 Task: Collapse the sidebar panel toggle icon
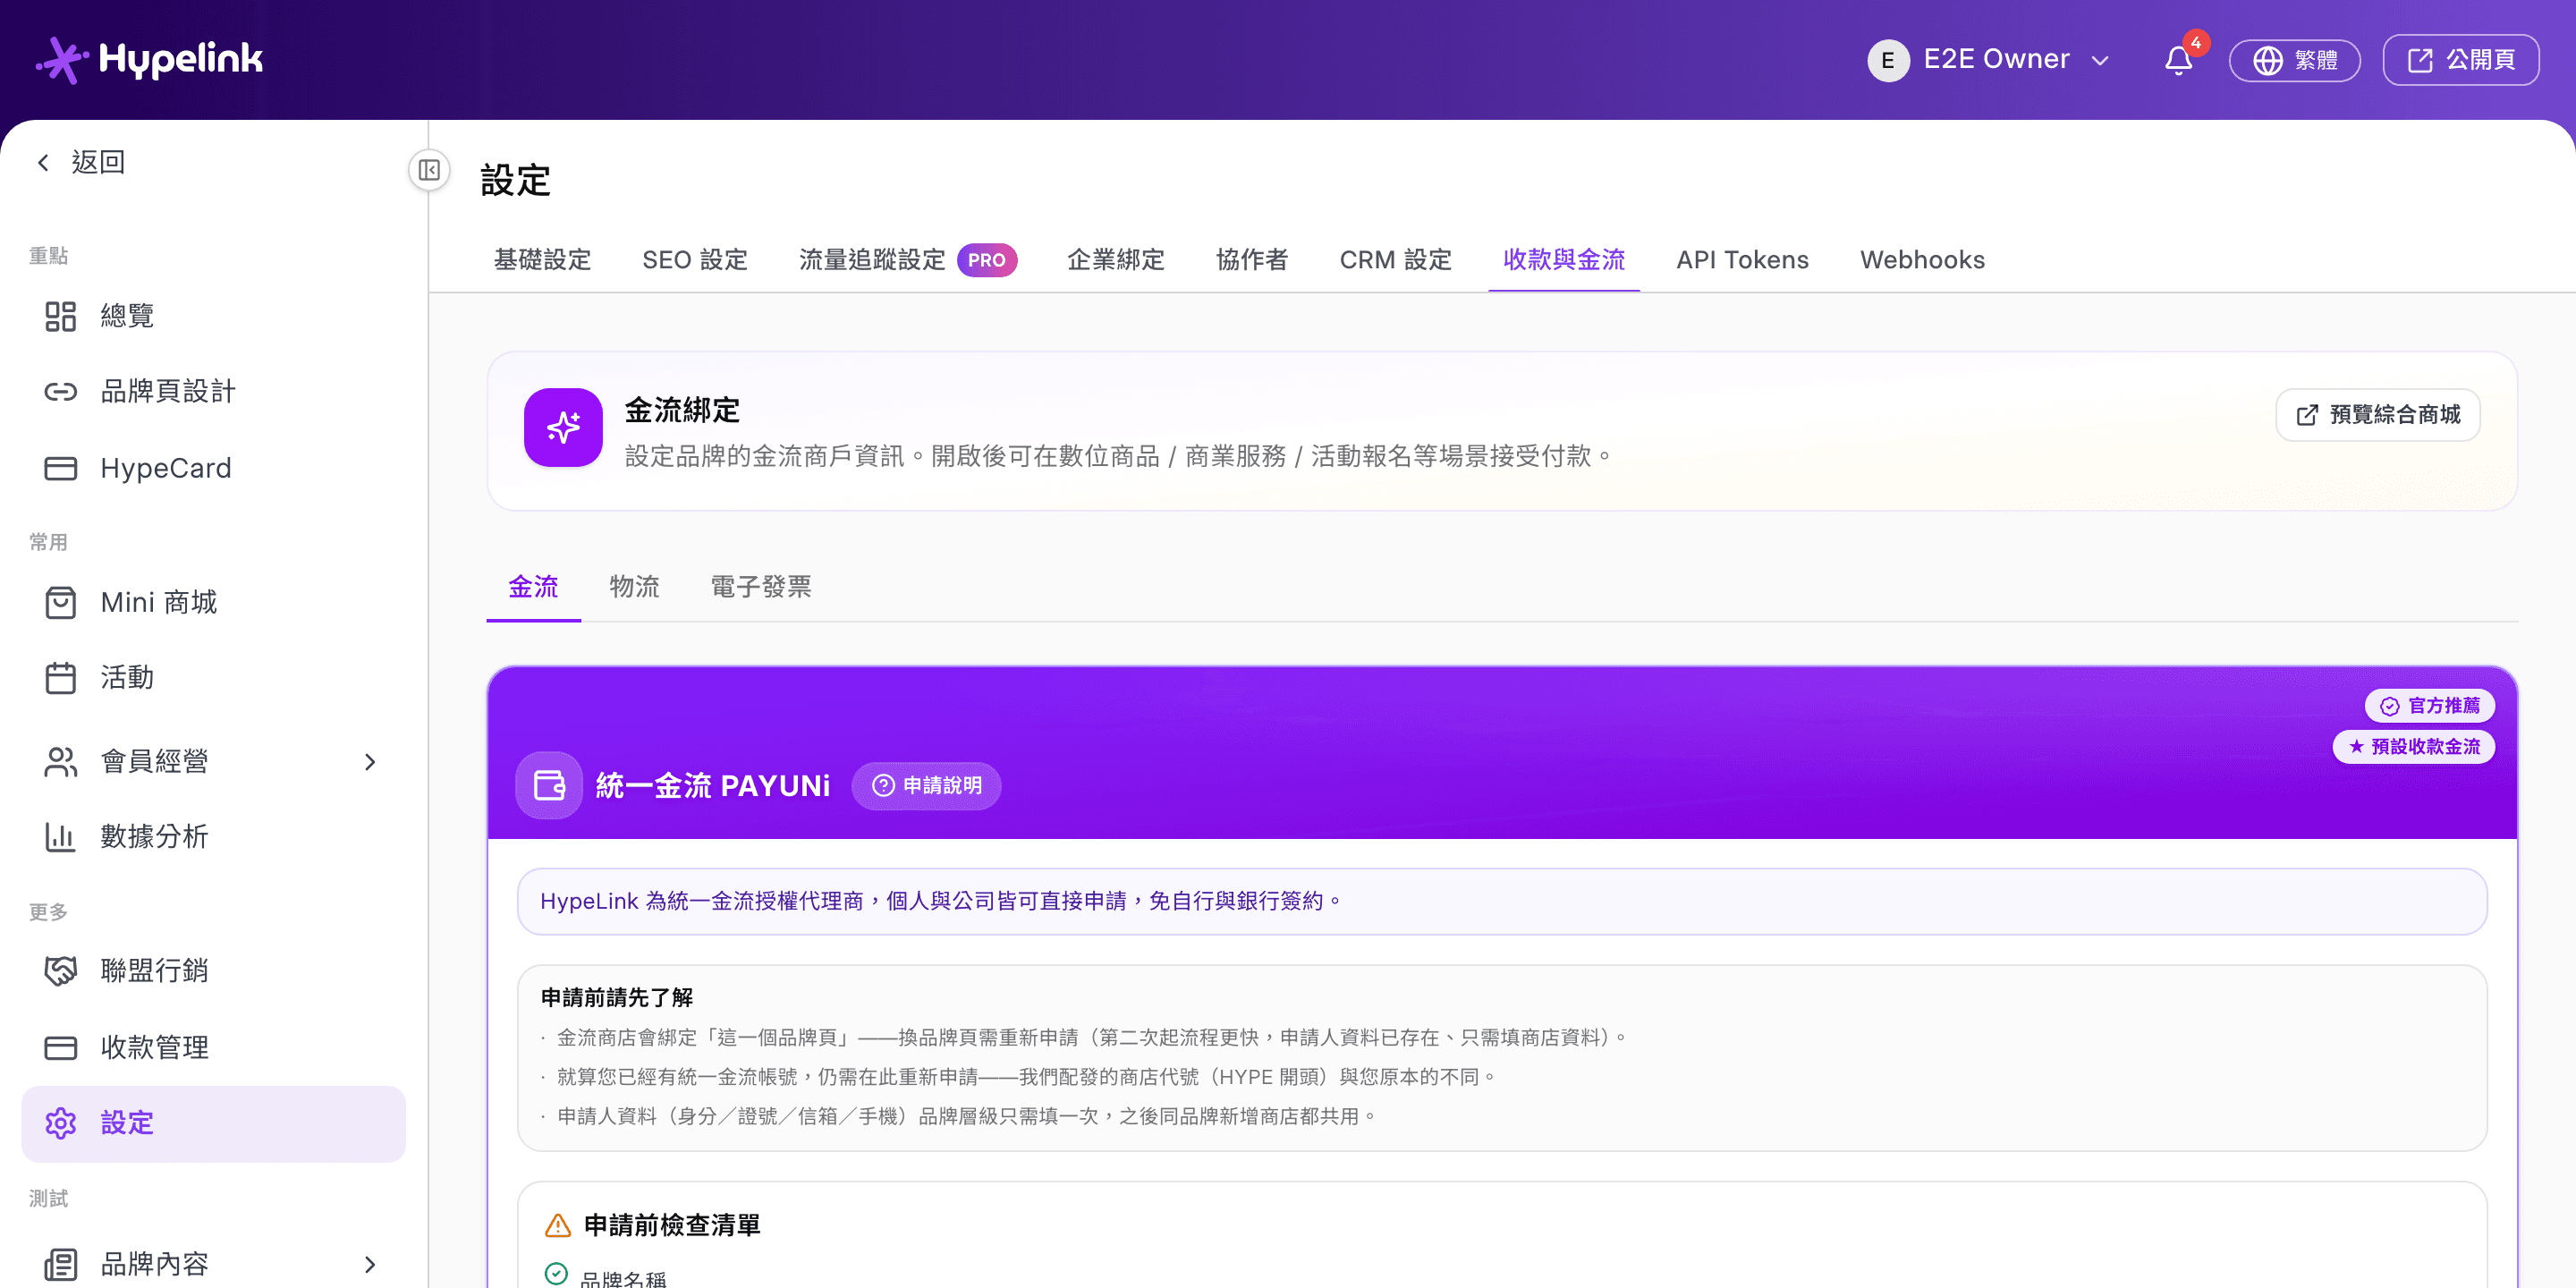tap(429, 170)
